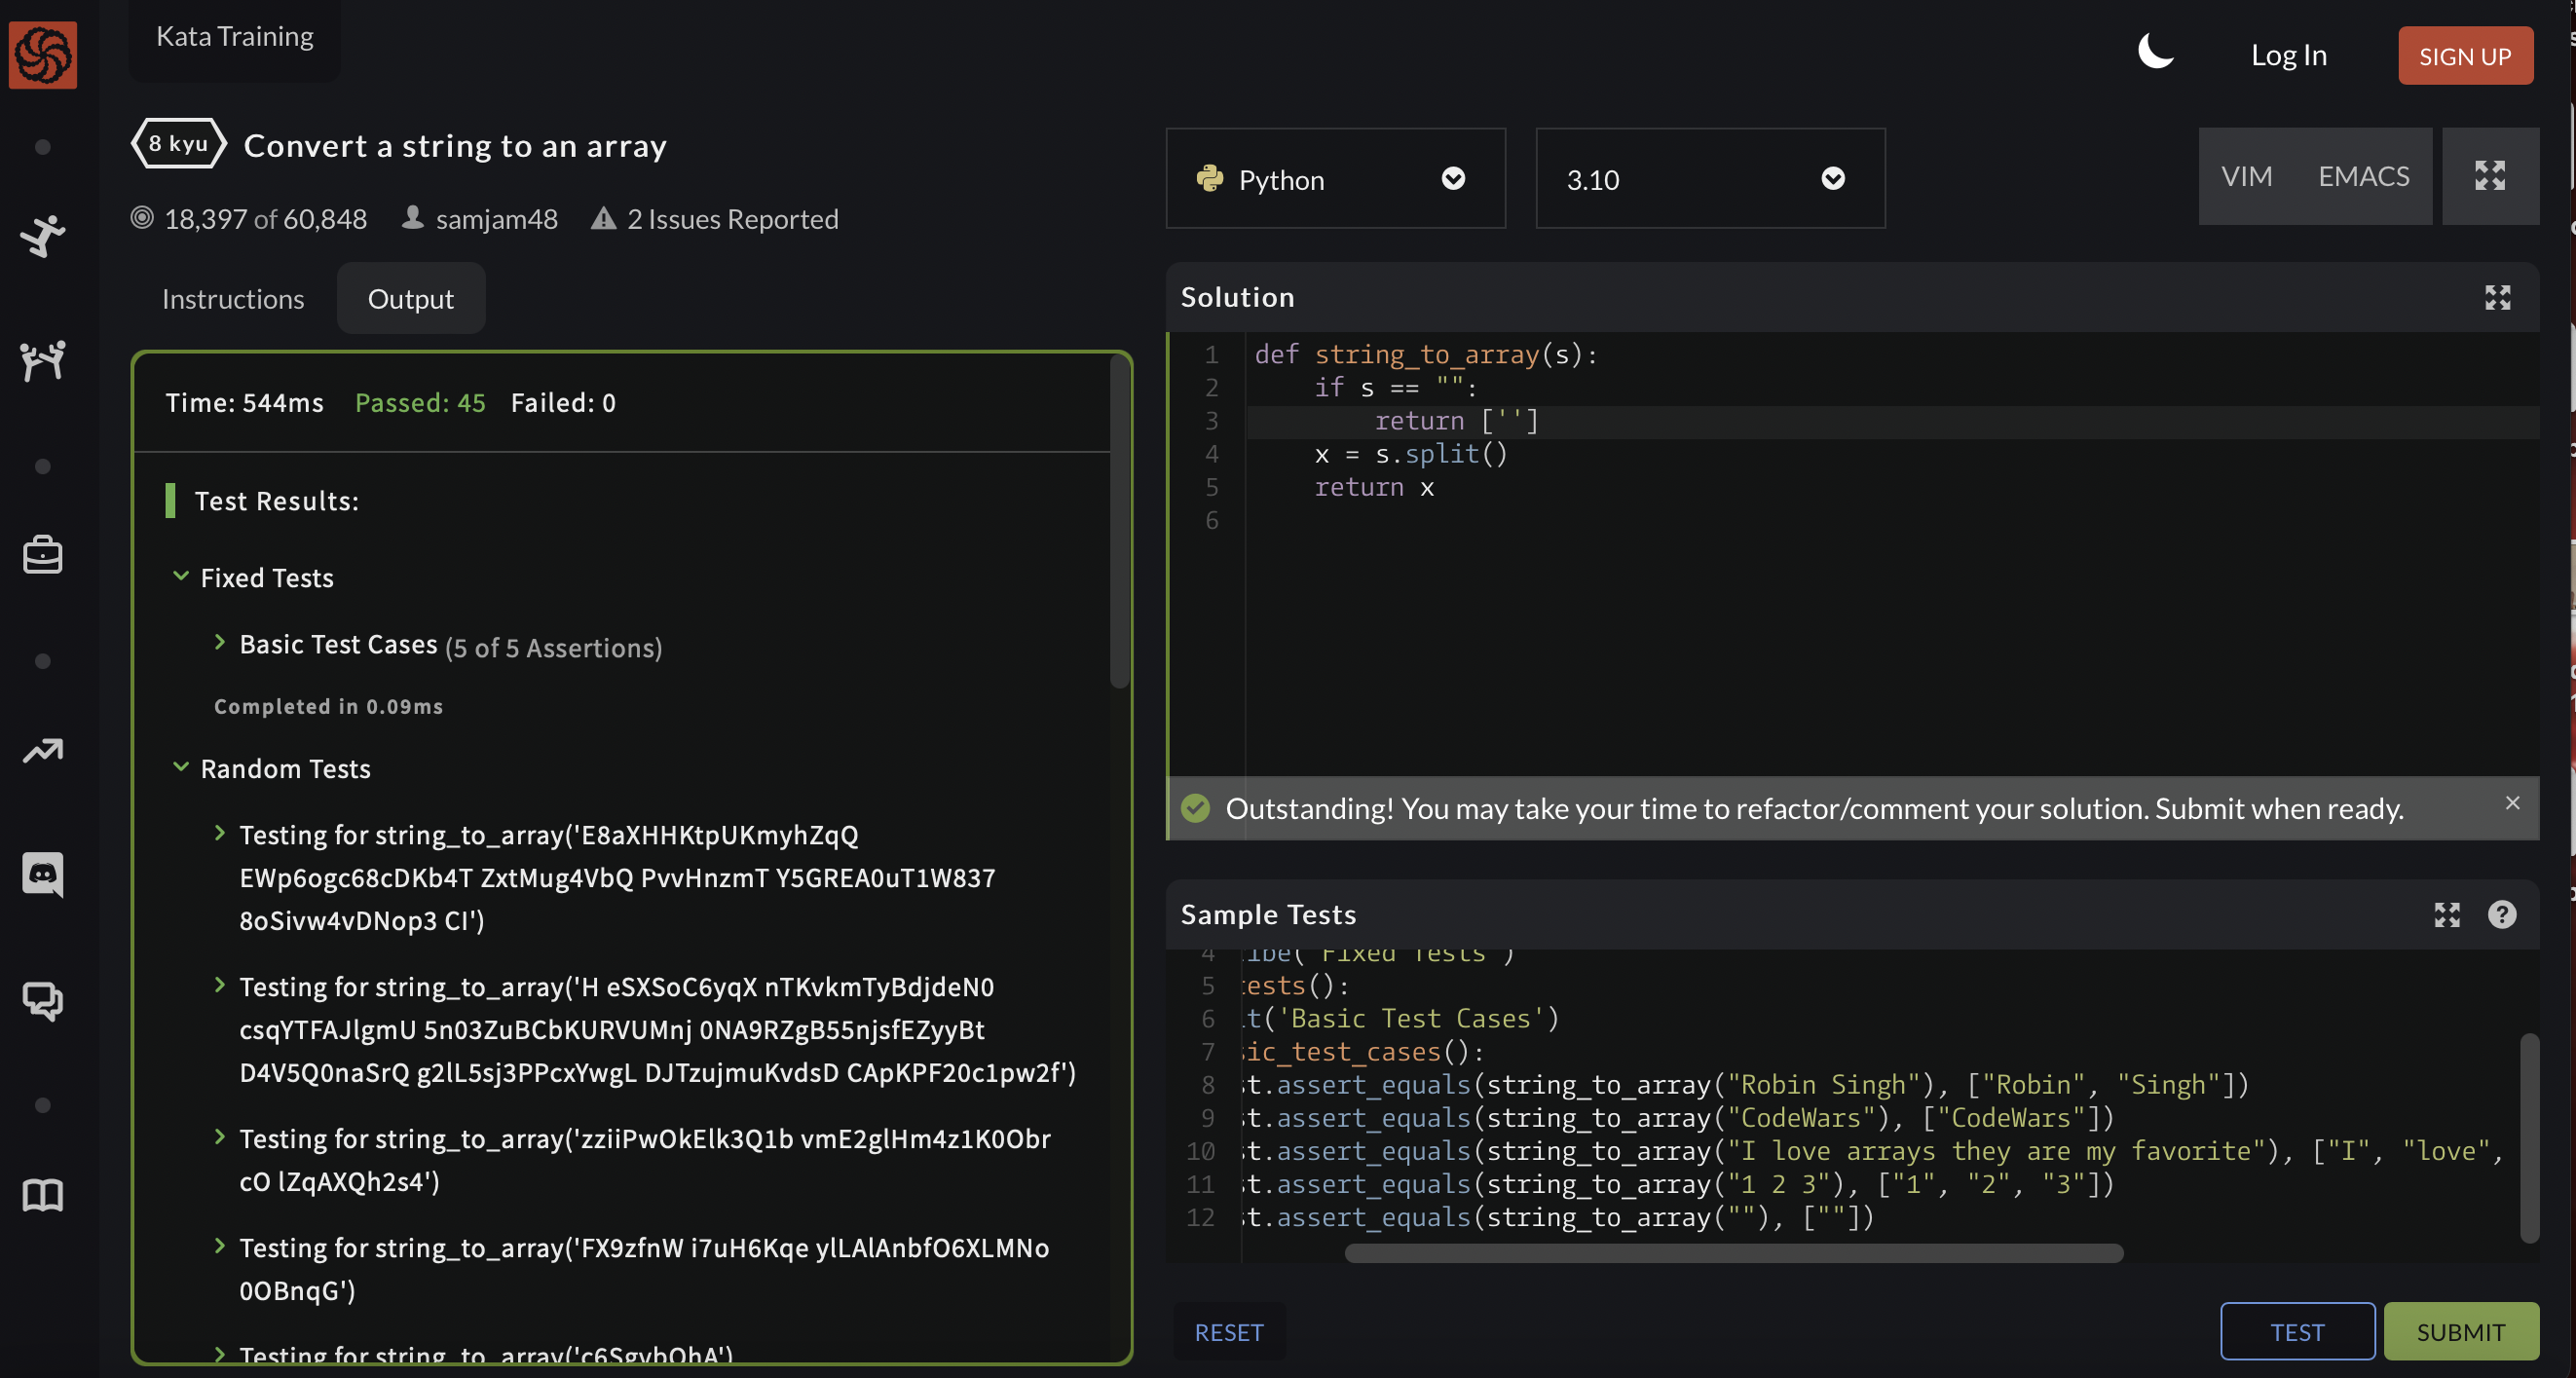Switch to the Instructions tab
Screen dimensions: 2576x1378
[x=233, y=299]
